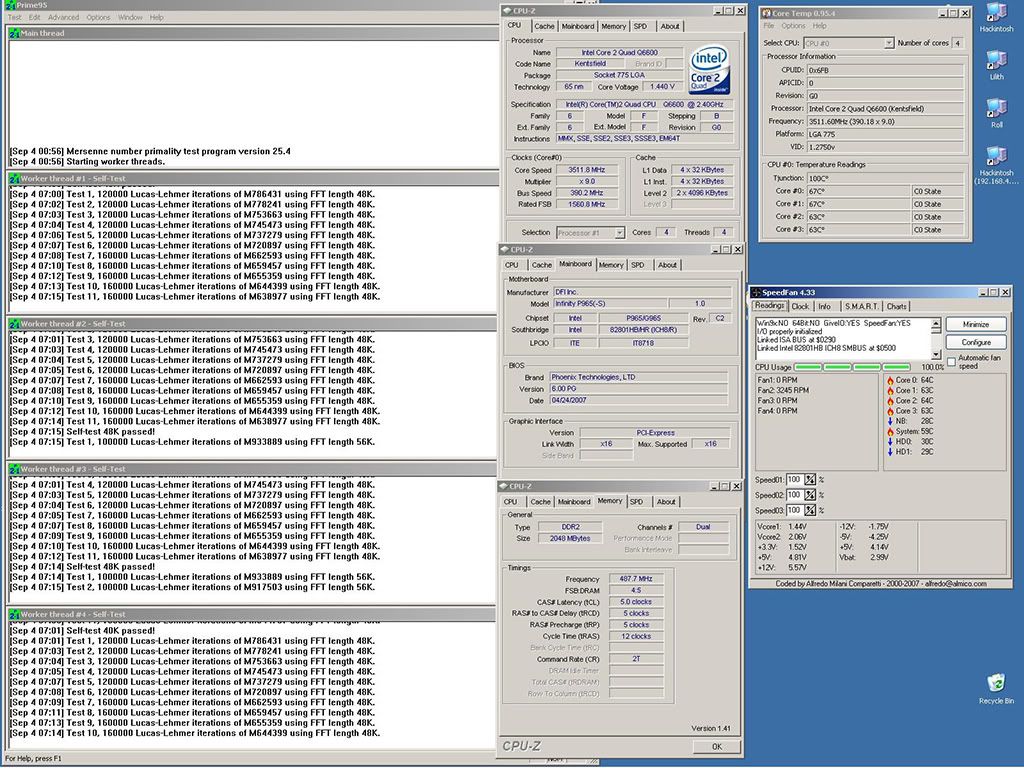This screenshot has height=768, width=1024.
Task: Click the Speed02 spin arrows in SpeedFan
Action: click(x=810, y=495)
